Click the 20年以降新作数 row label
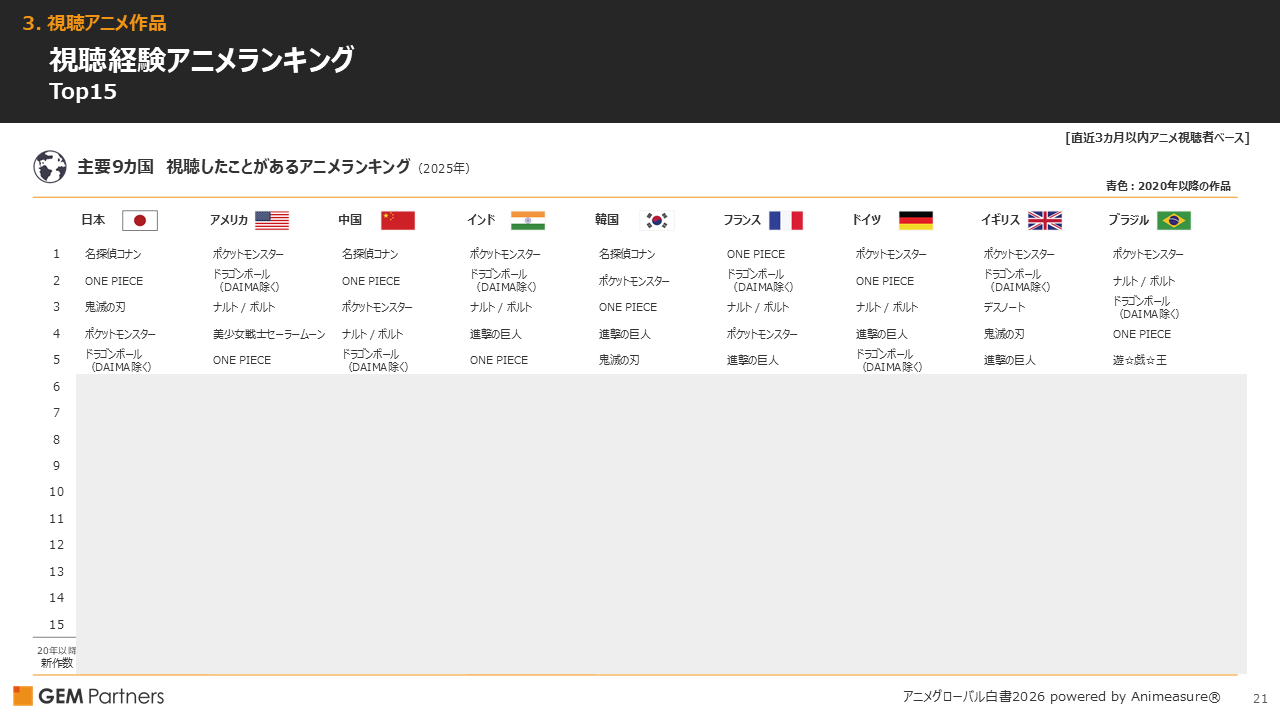 [x=54, y=655]
